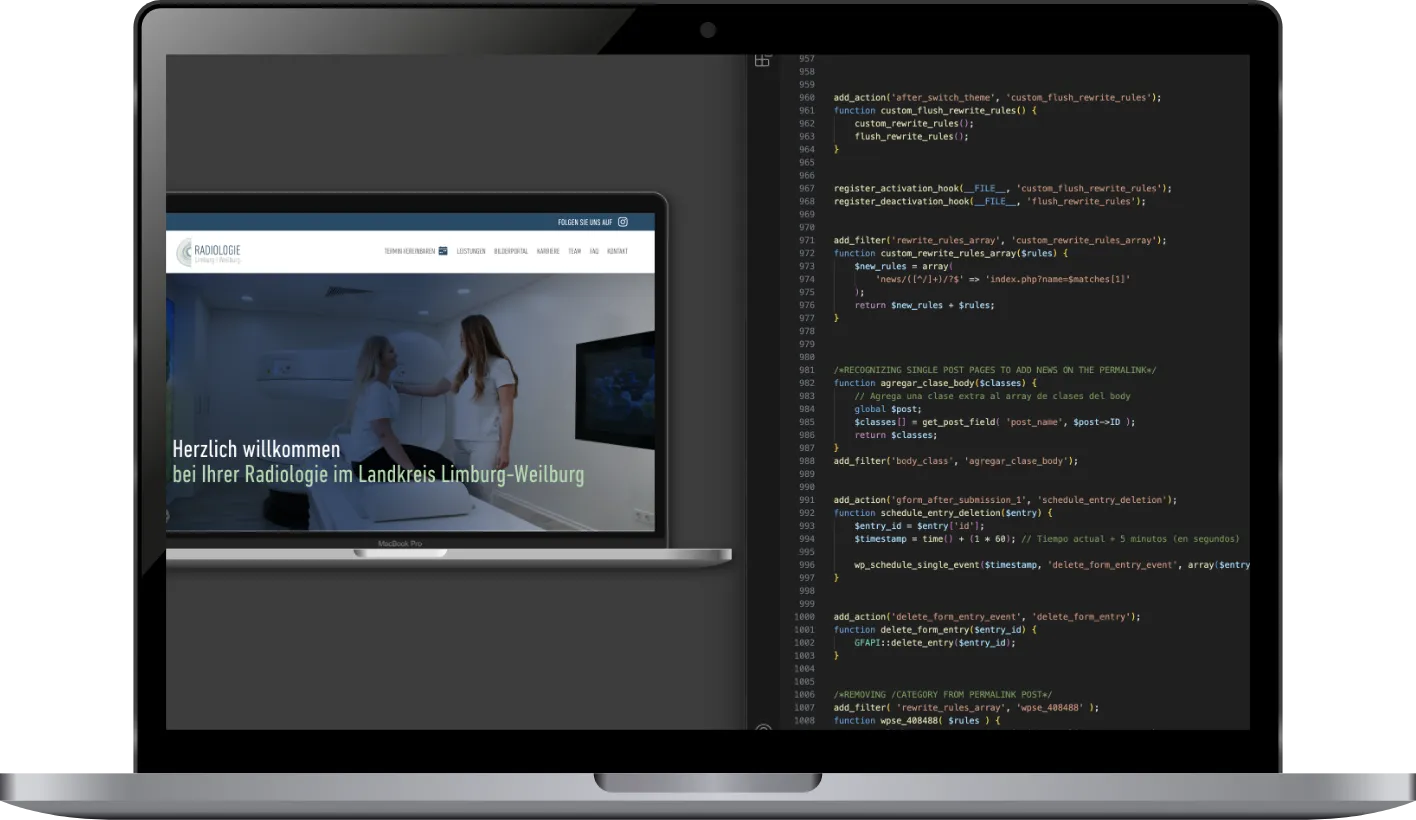Click the 'return $new_rules + $rules' line
This screenshot has width=1416, height=820.
click(x=924, y=305)
